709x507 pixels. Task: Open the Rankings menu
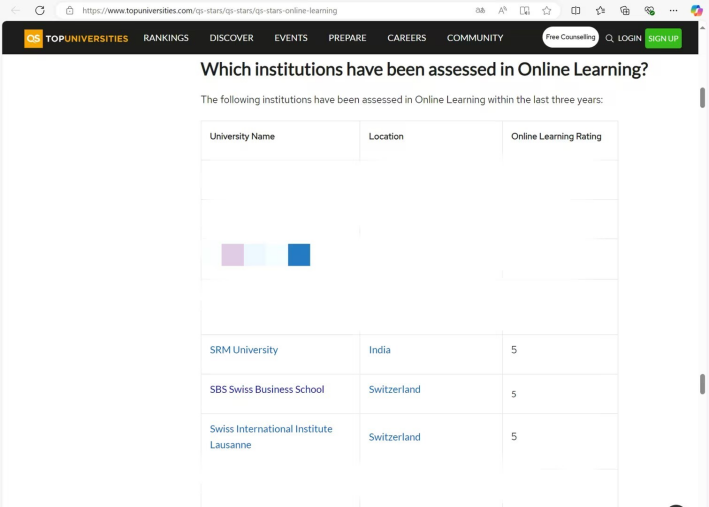pos(166,38)
